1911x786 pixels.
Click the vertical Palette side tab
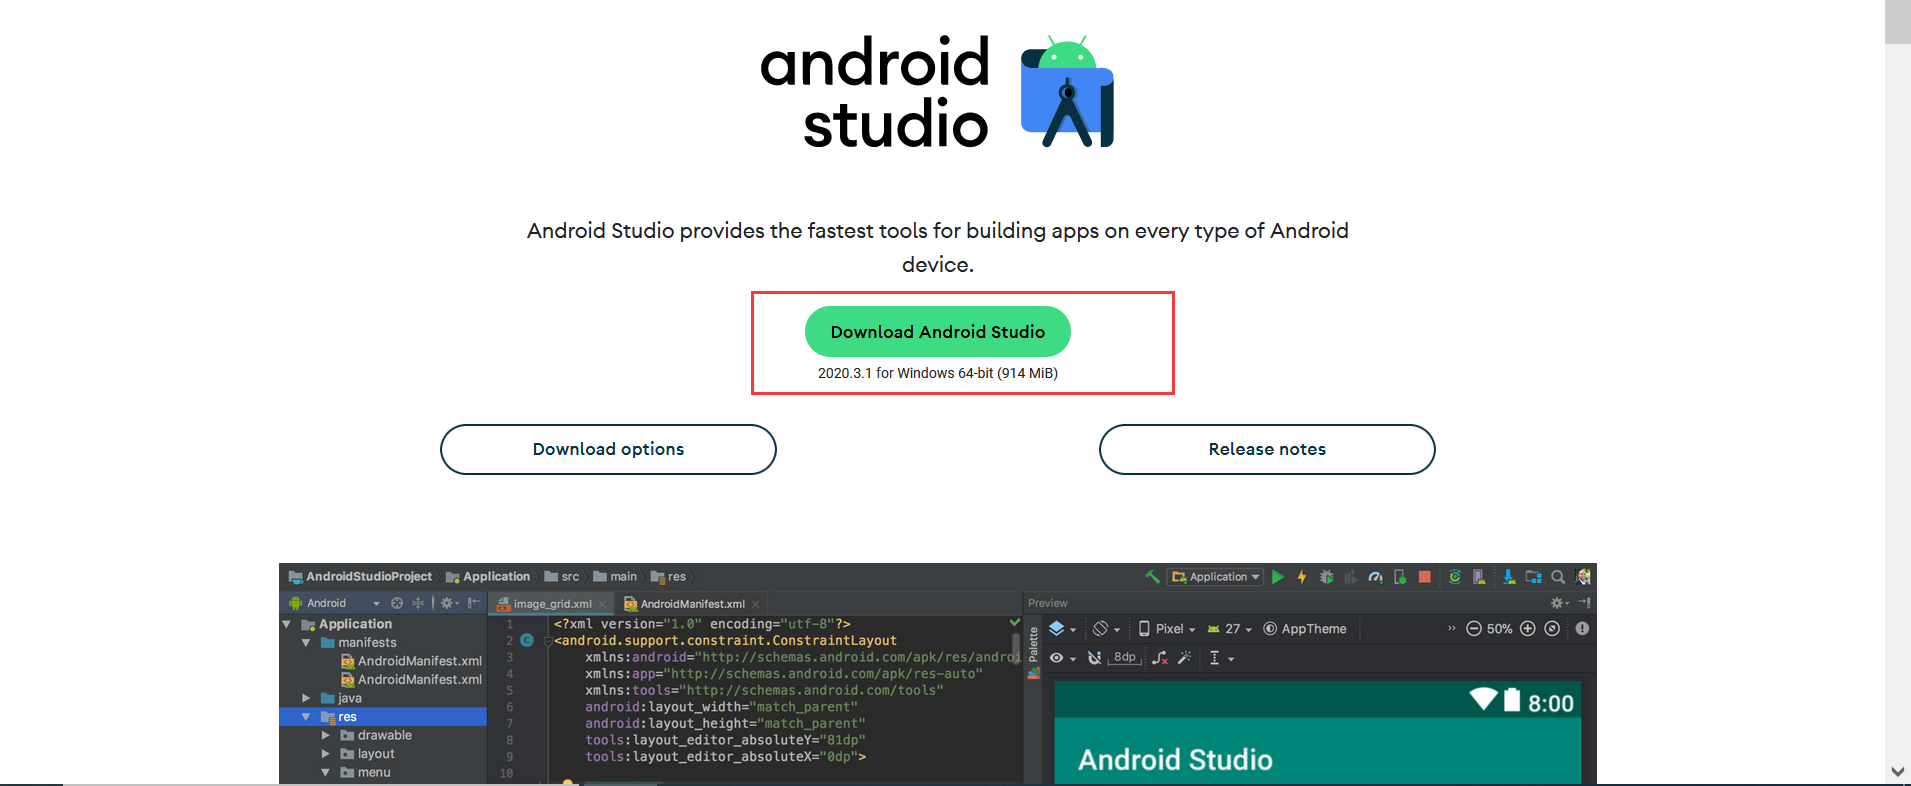pyautogui.click(x=1033, y=651)
